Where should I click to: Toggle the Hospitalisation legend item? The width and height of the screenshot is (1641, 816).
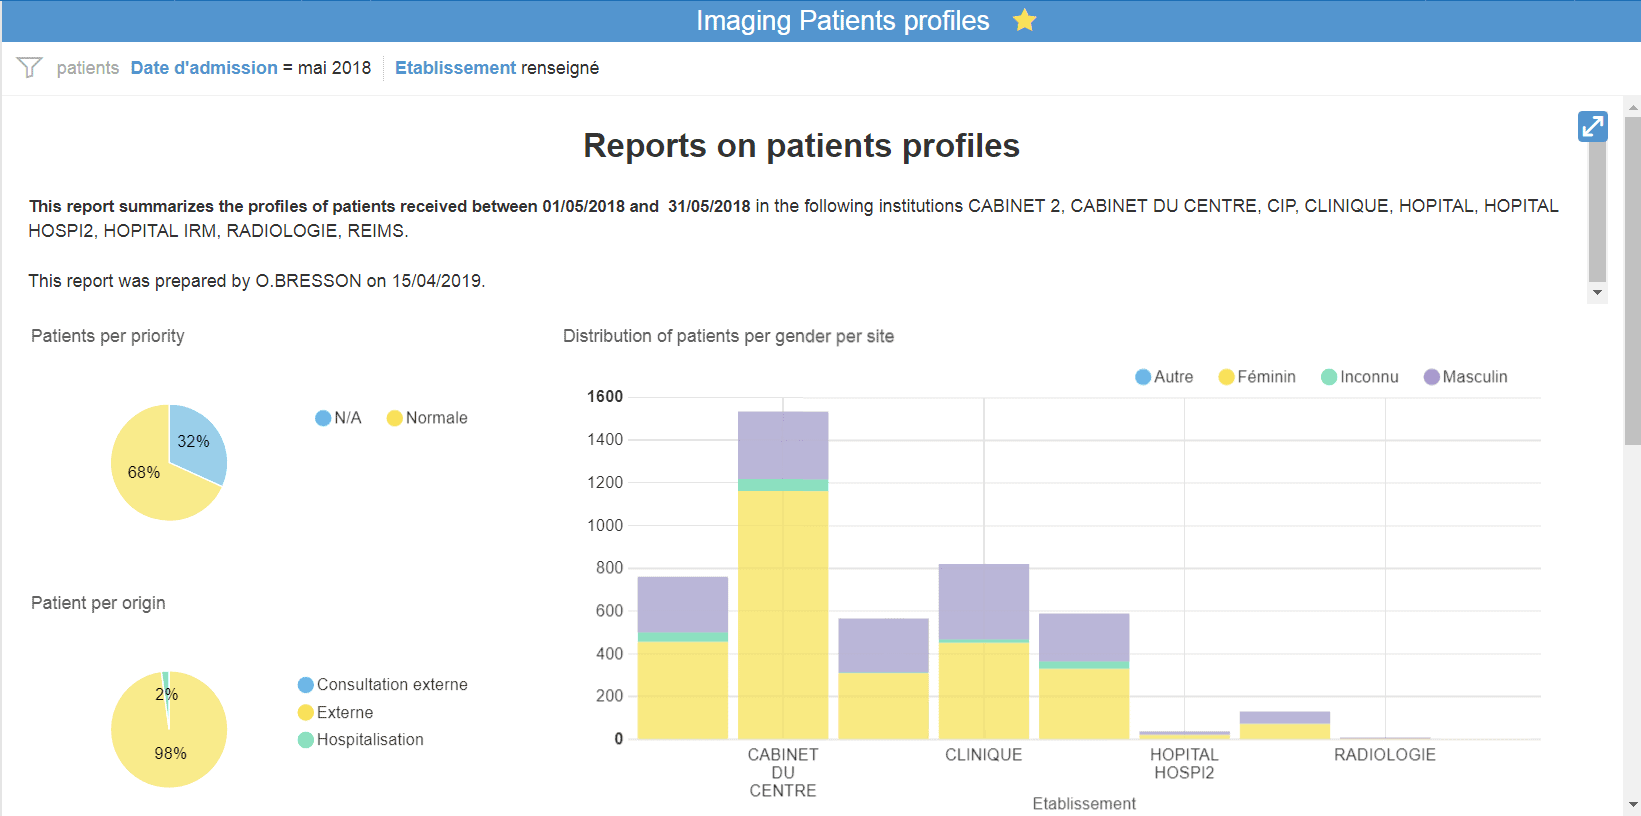pyautogui.click(x=361, y=740)
